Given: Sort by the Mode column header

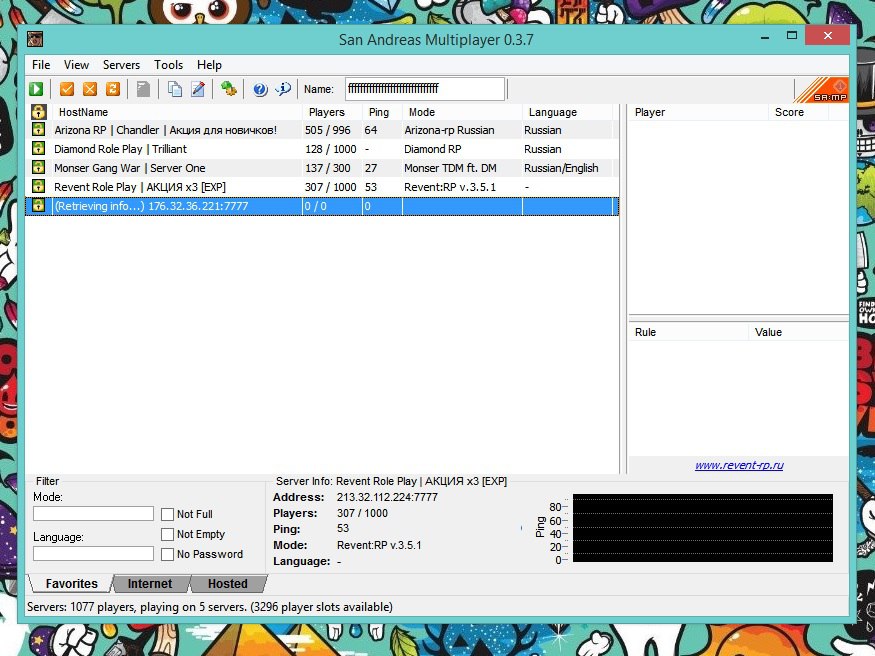Looking at the screenshot, I should pyautogui.click(x=462, y=112).
